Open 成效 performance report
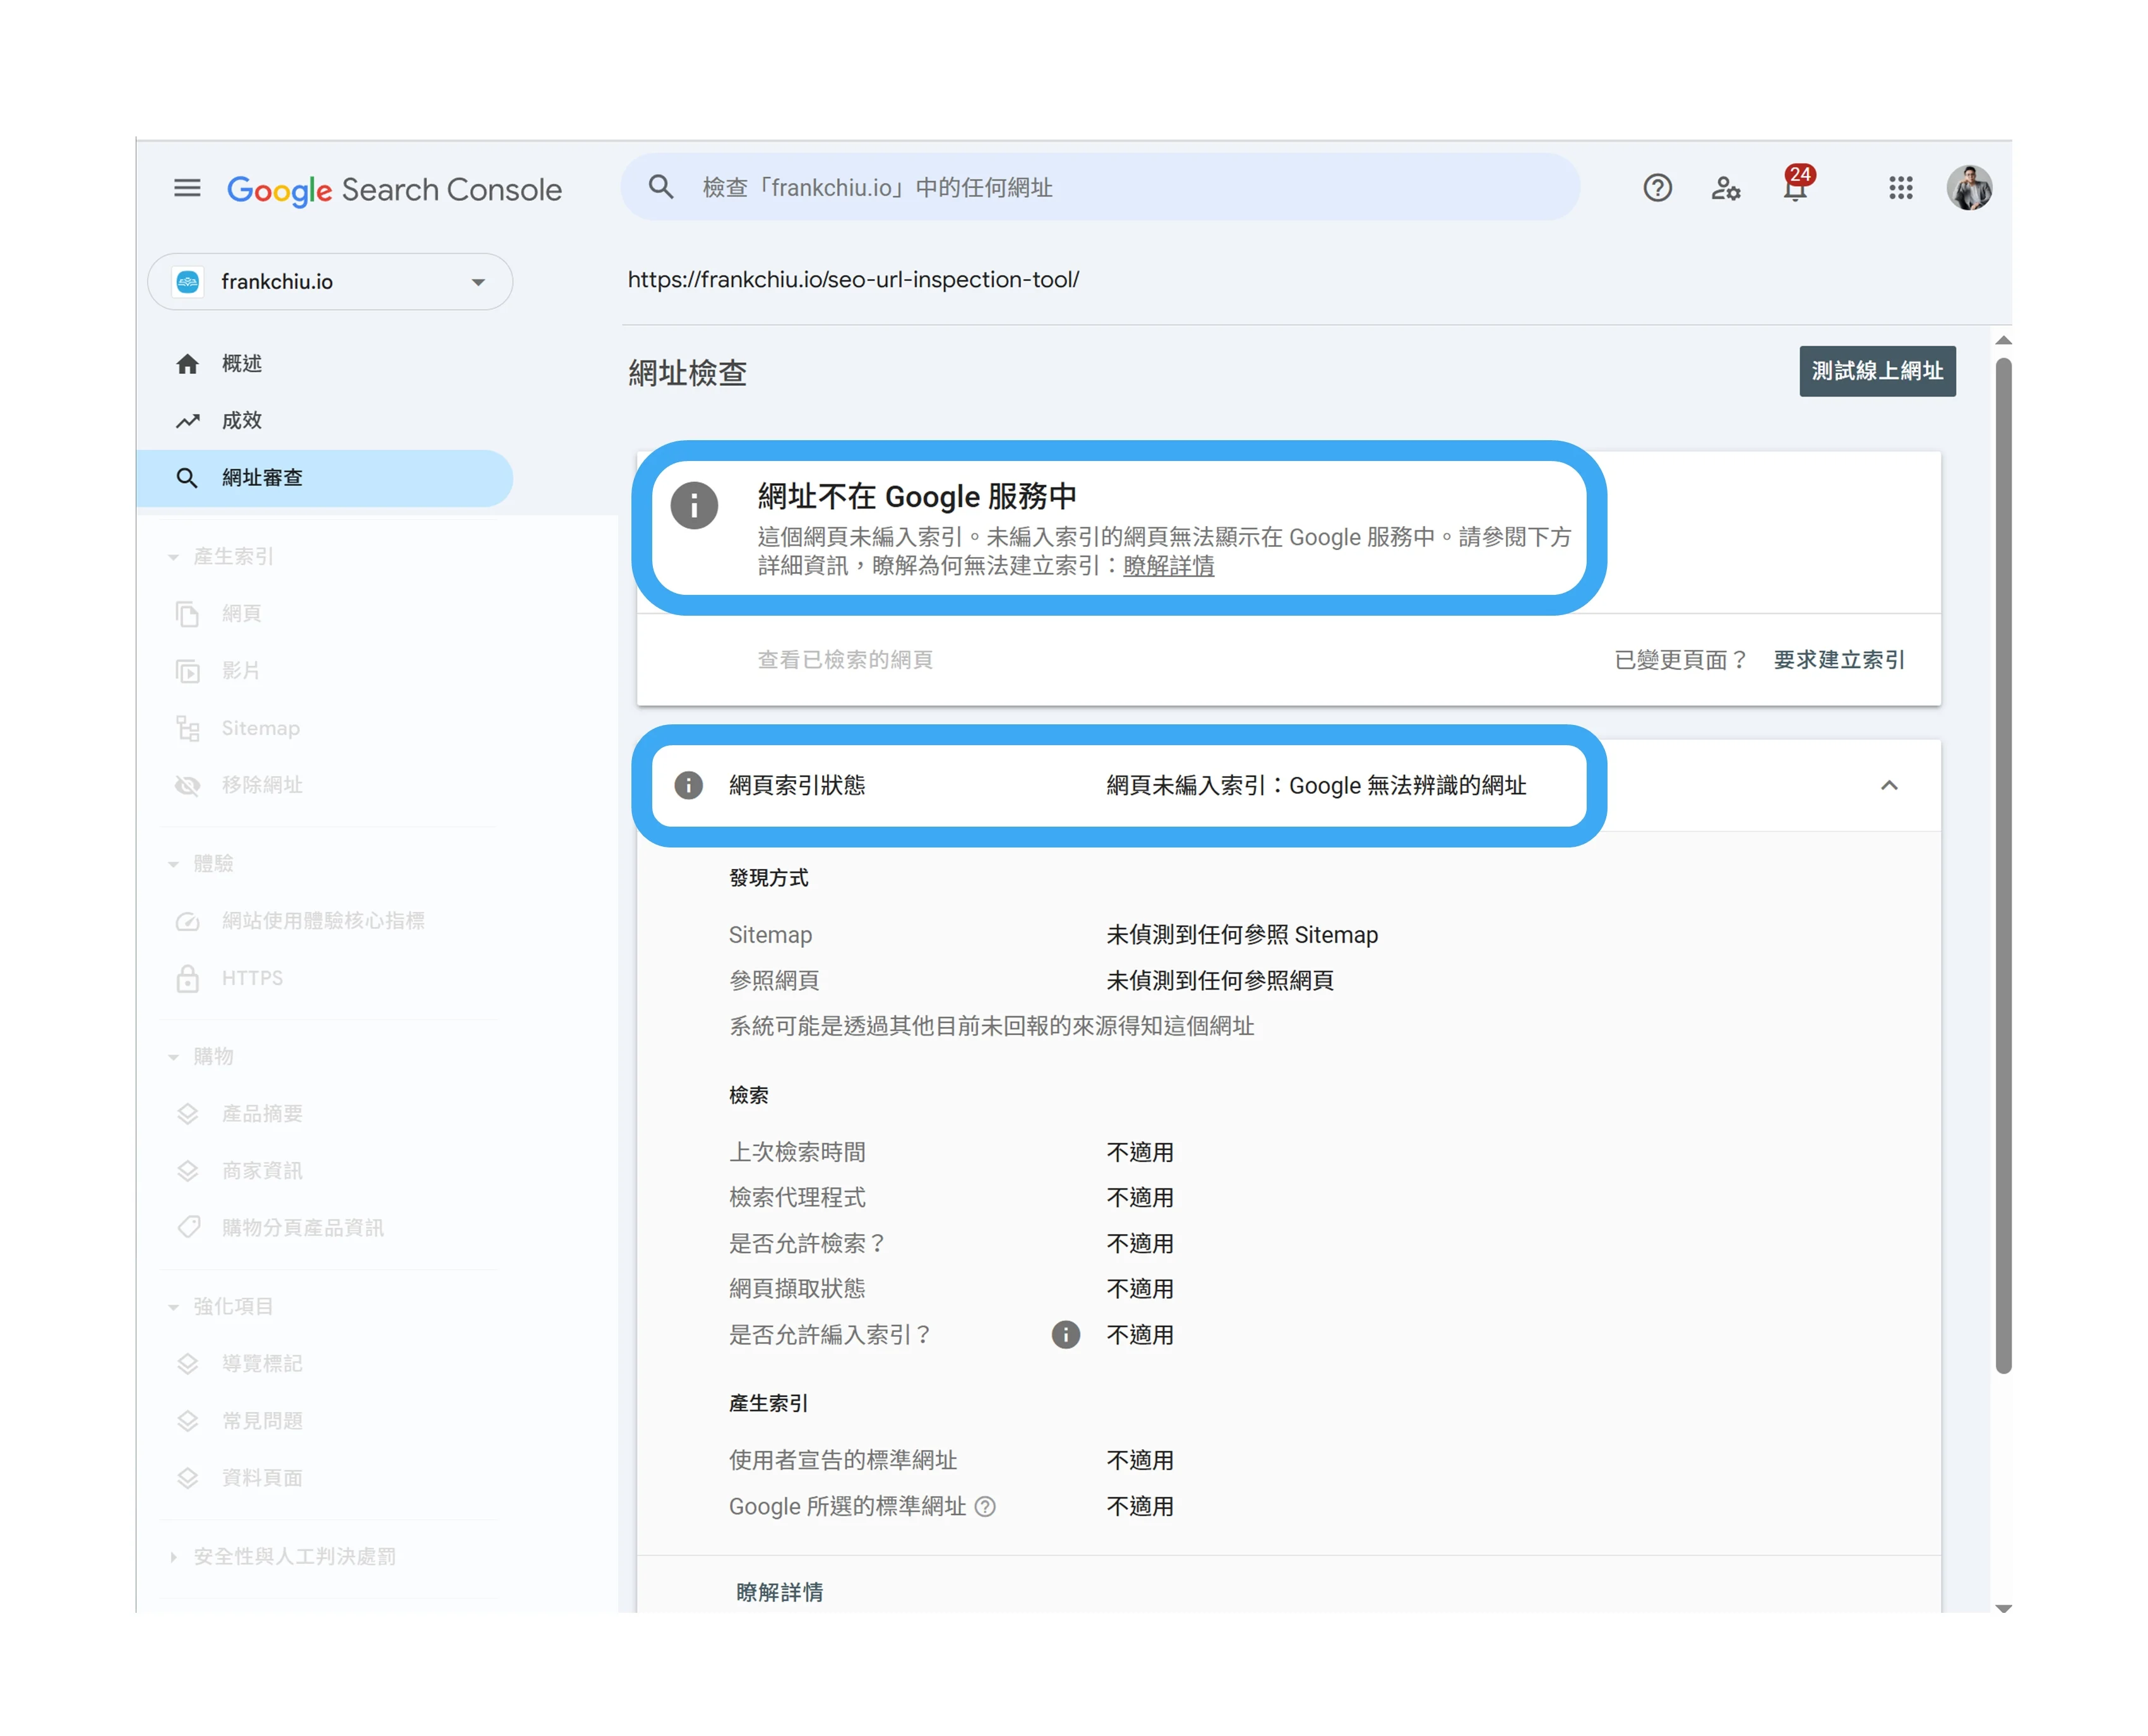Viewport: 2148px width, 1736px height. click(242, 421)
